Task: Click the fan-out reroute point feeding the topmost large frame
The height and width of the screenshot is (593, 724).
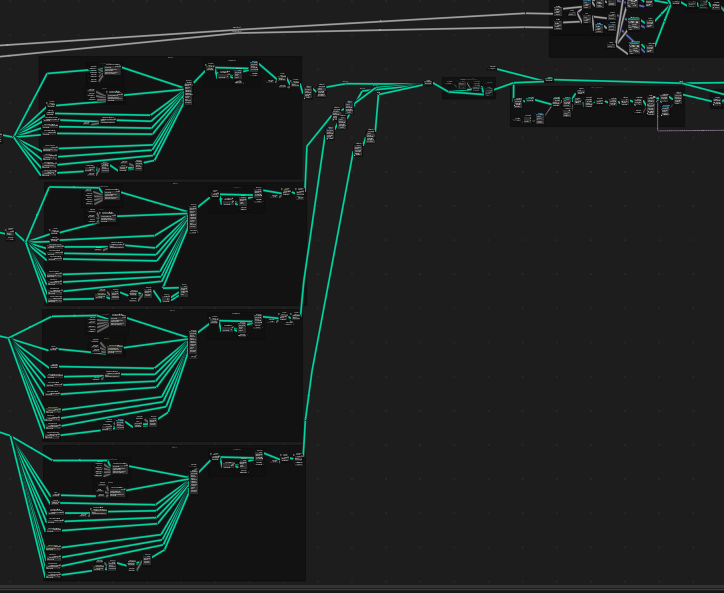Action: 14,136
